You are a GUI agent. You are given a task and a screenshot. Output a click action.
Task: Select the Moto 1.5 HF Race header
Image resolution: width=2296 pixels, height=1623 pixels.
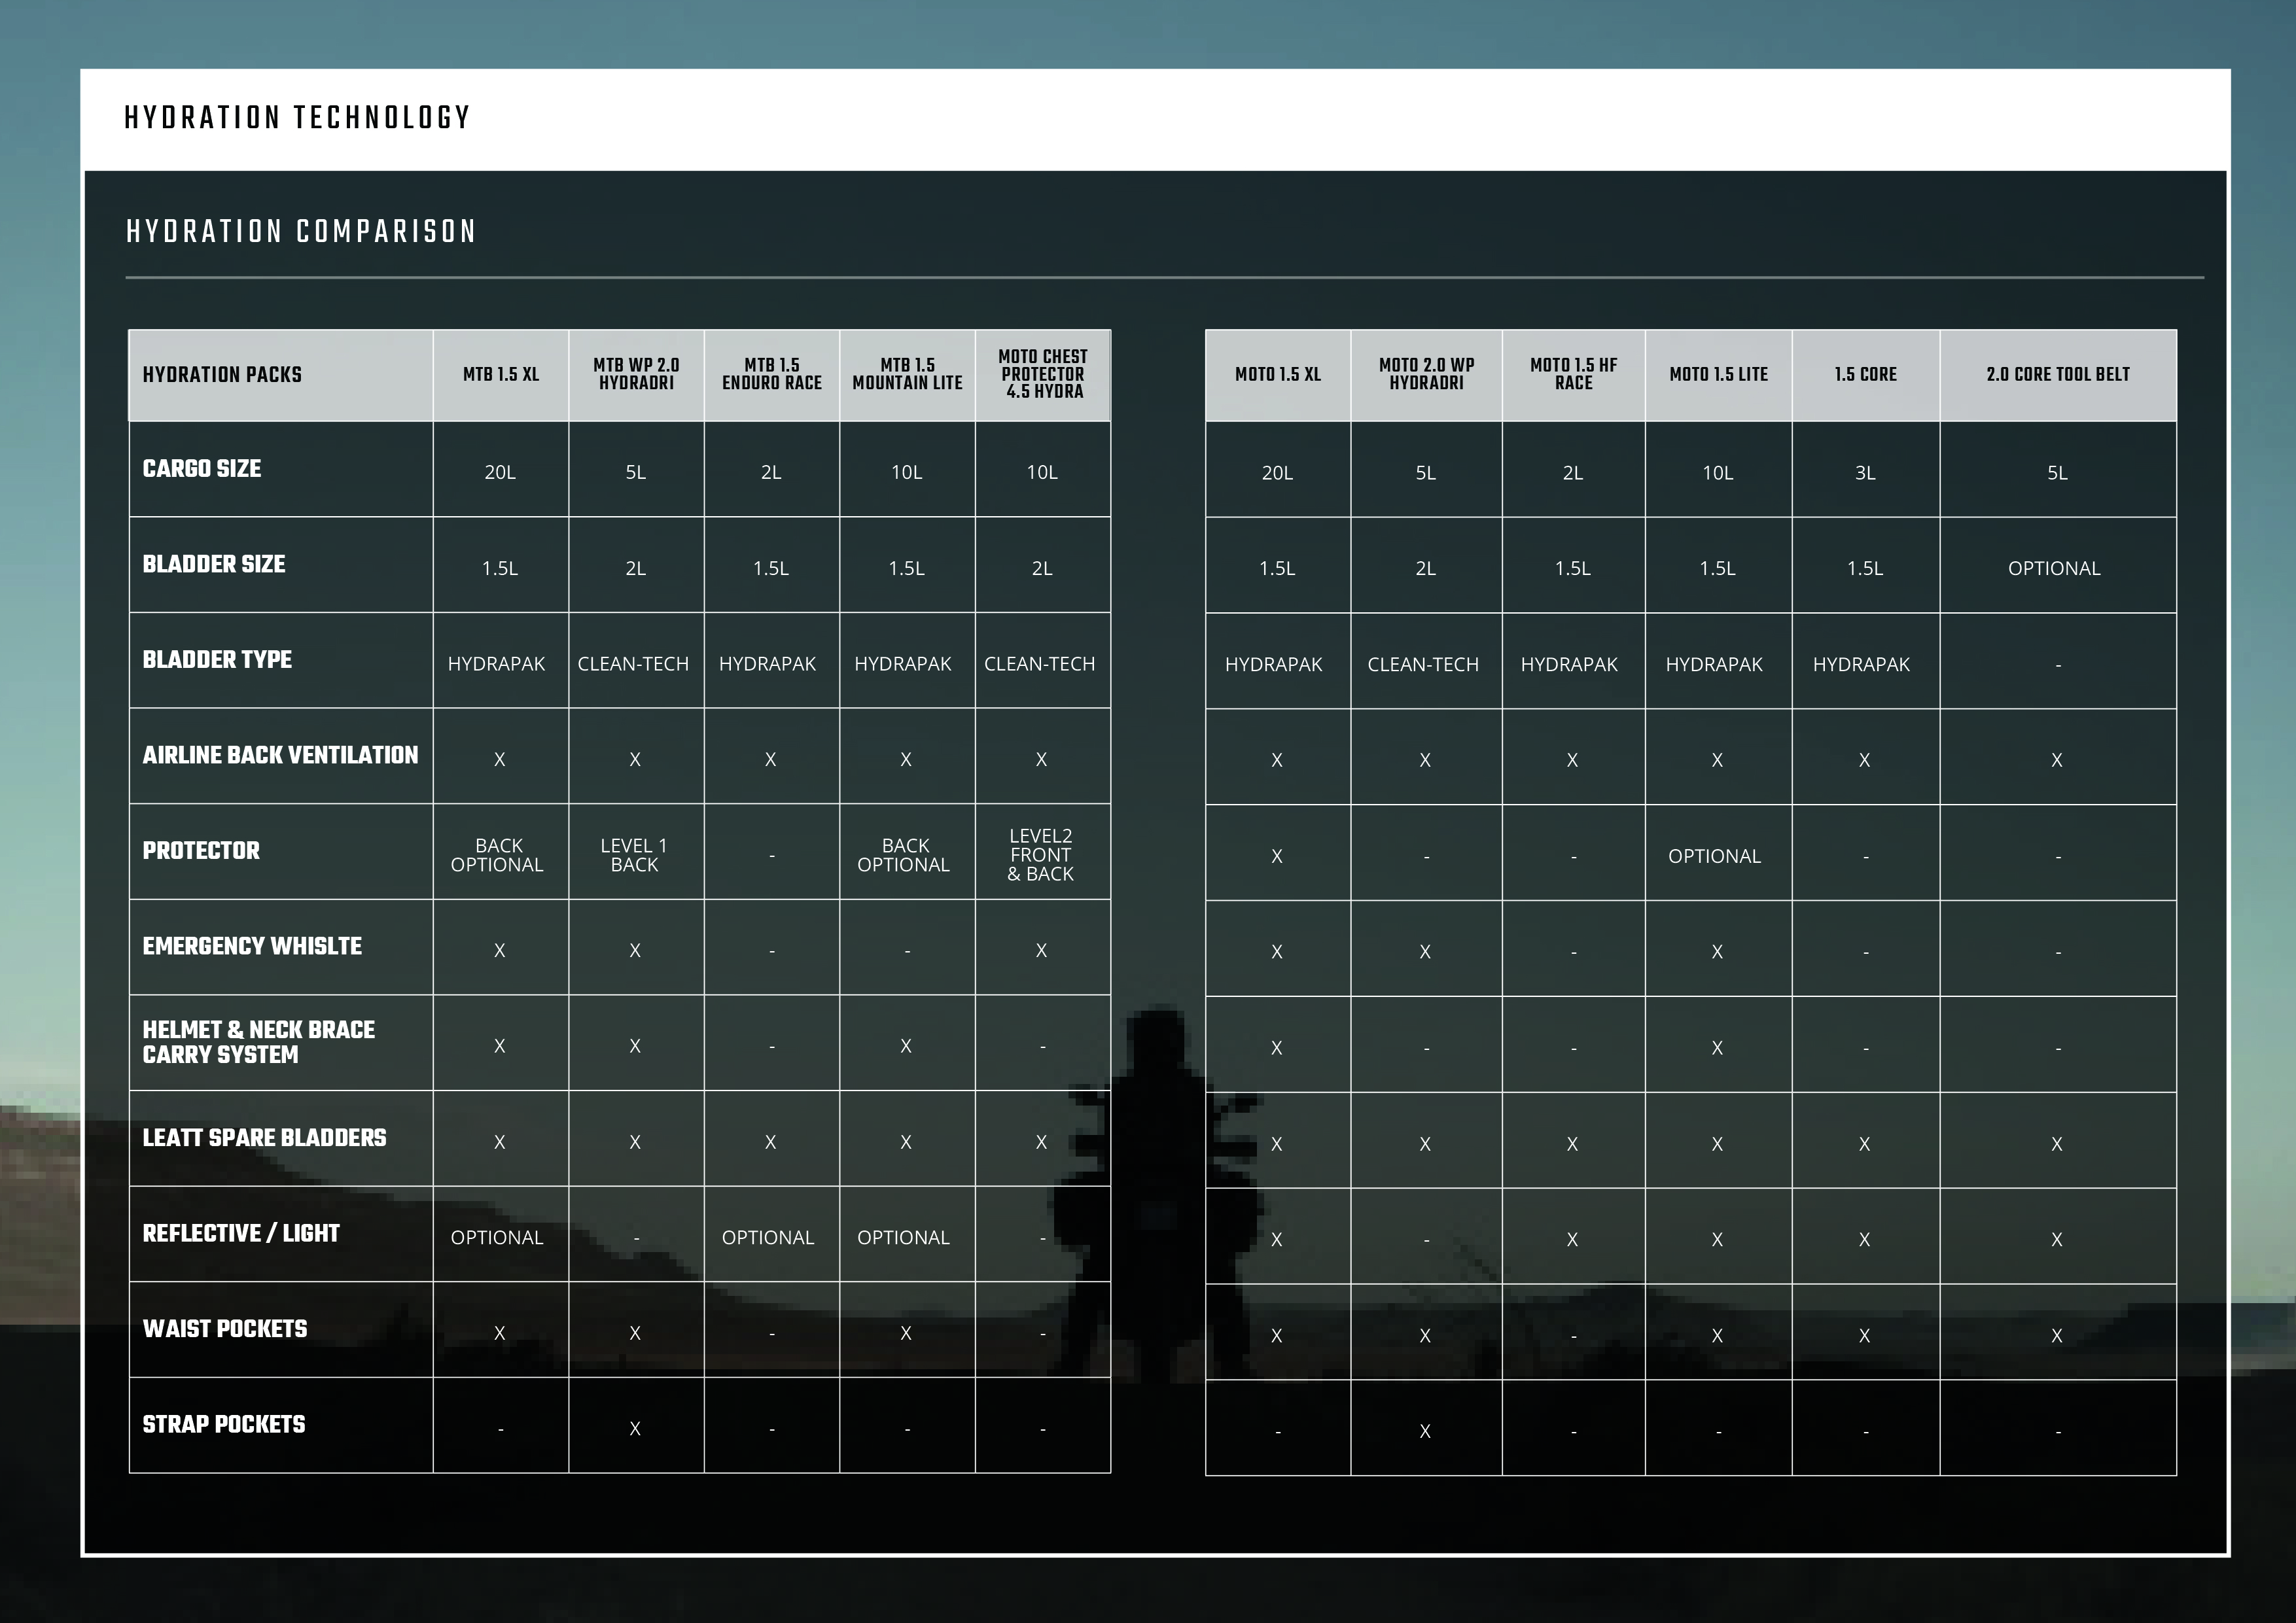tap(1573, 374)
